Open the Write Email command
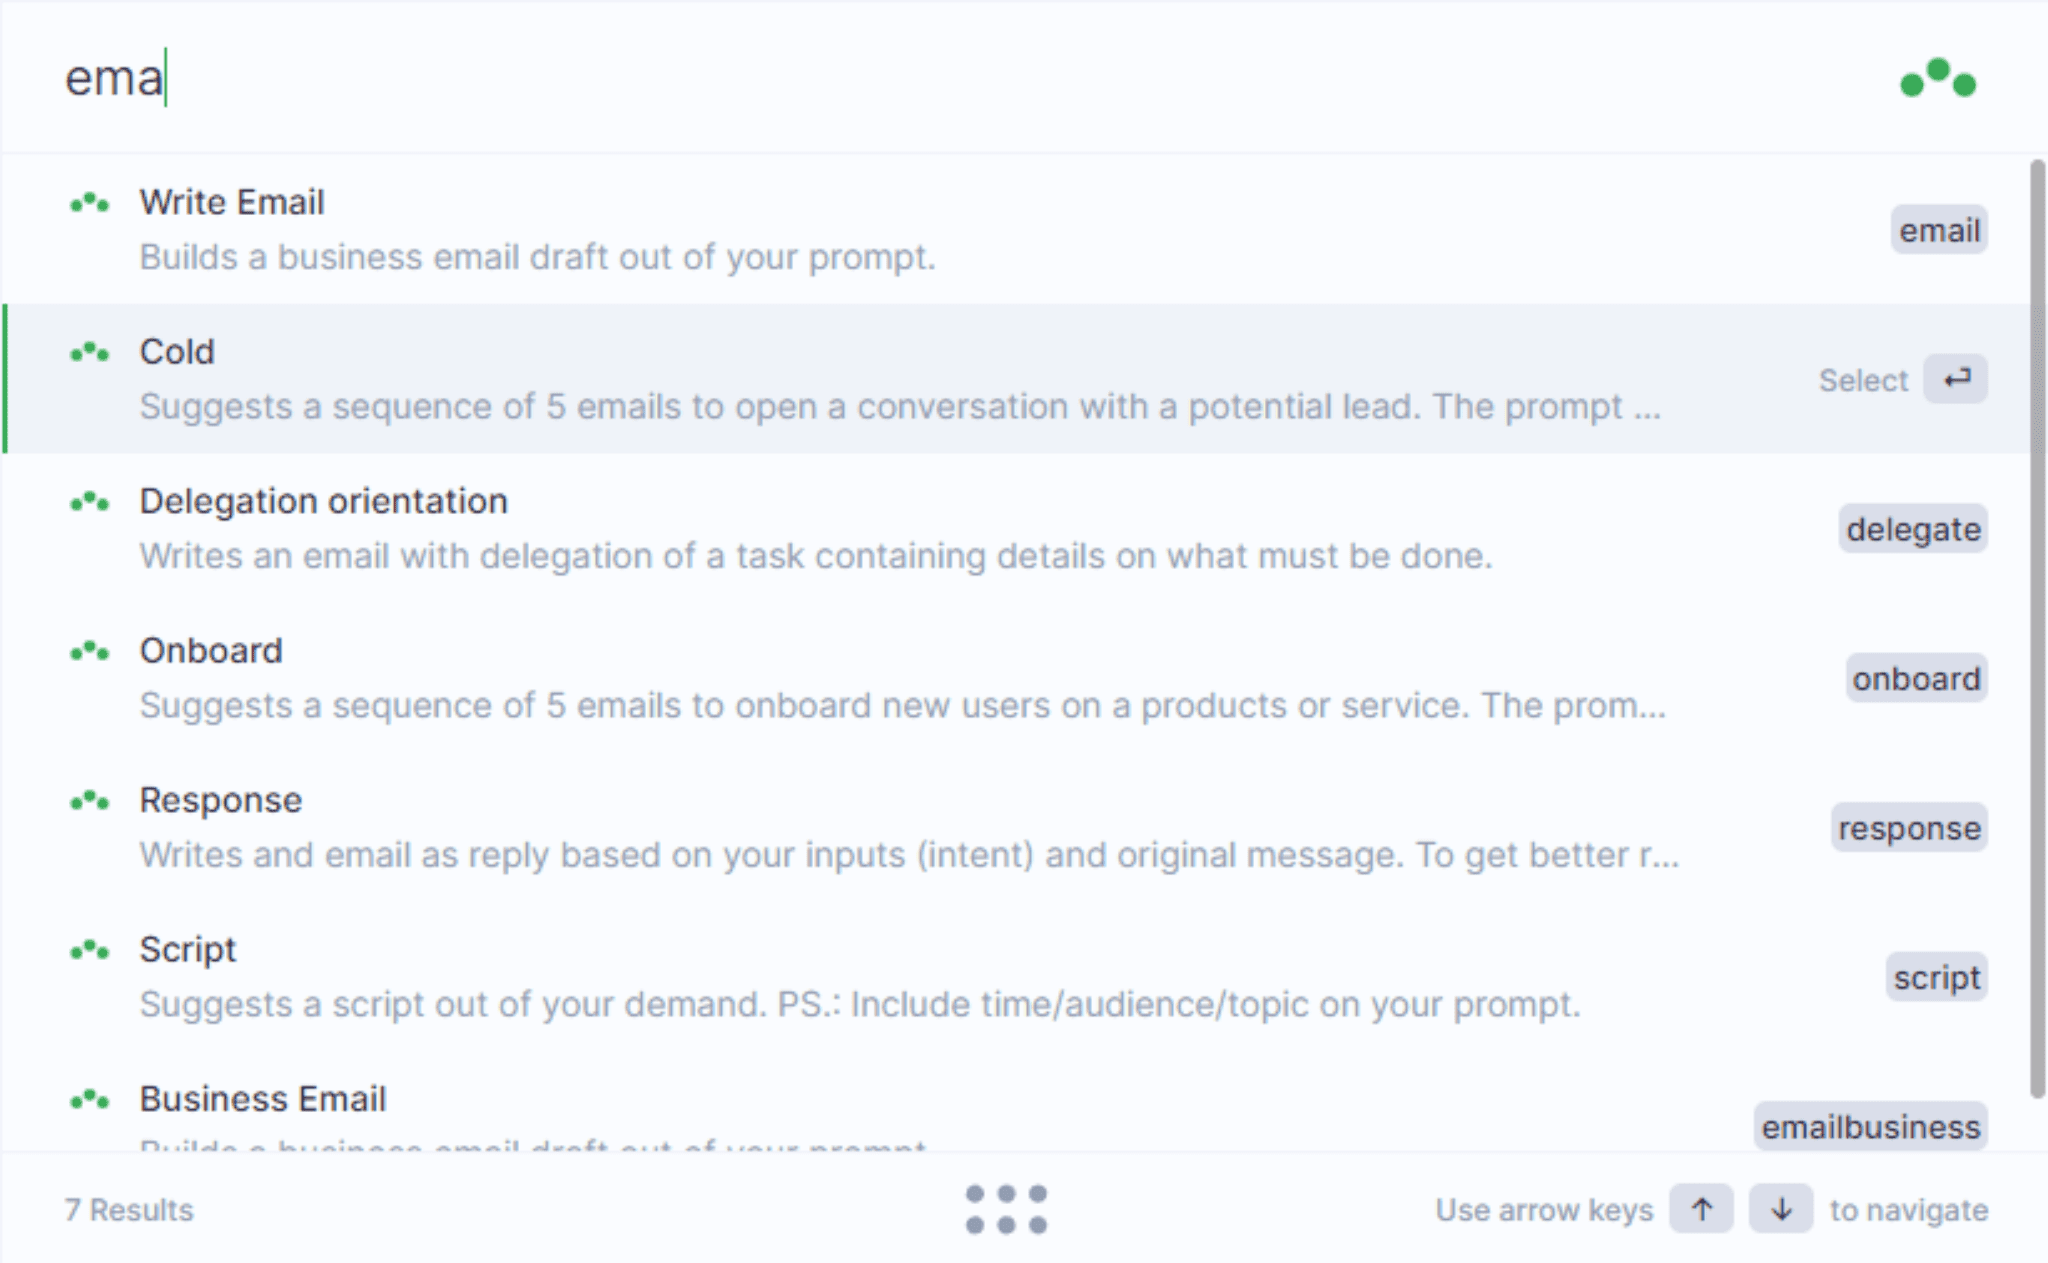 [x=1016, y=229]
